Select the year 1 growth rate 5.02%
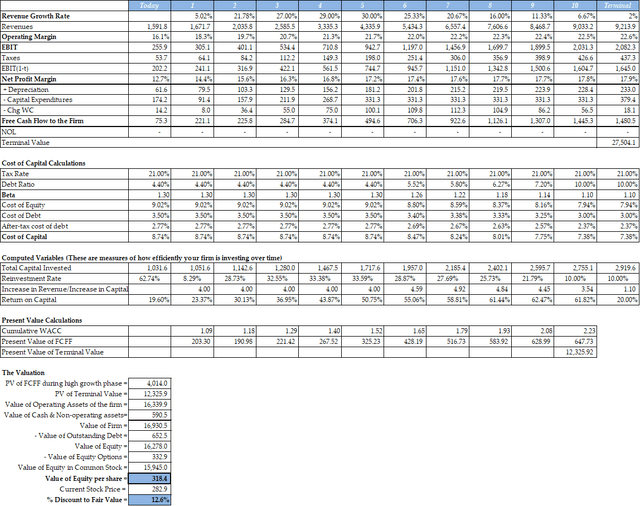 pos(192,16)
